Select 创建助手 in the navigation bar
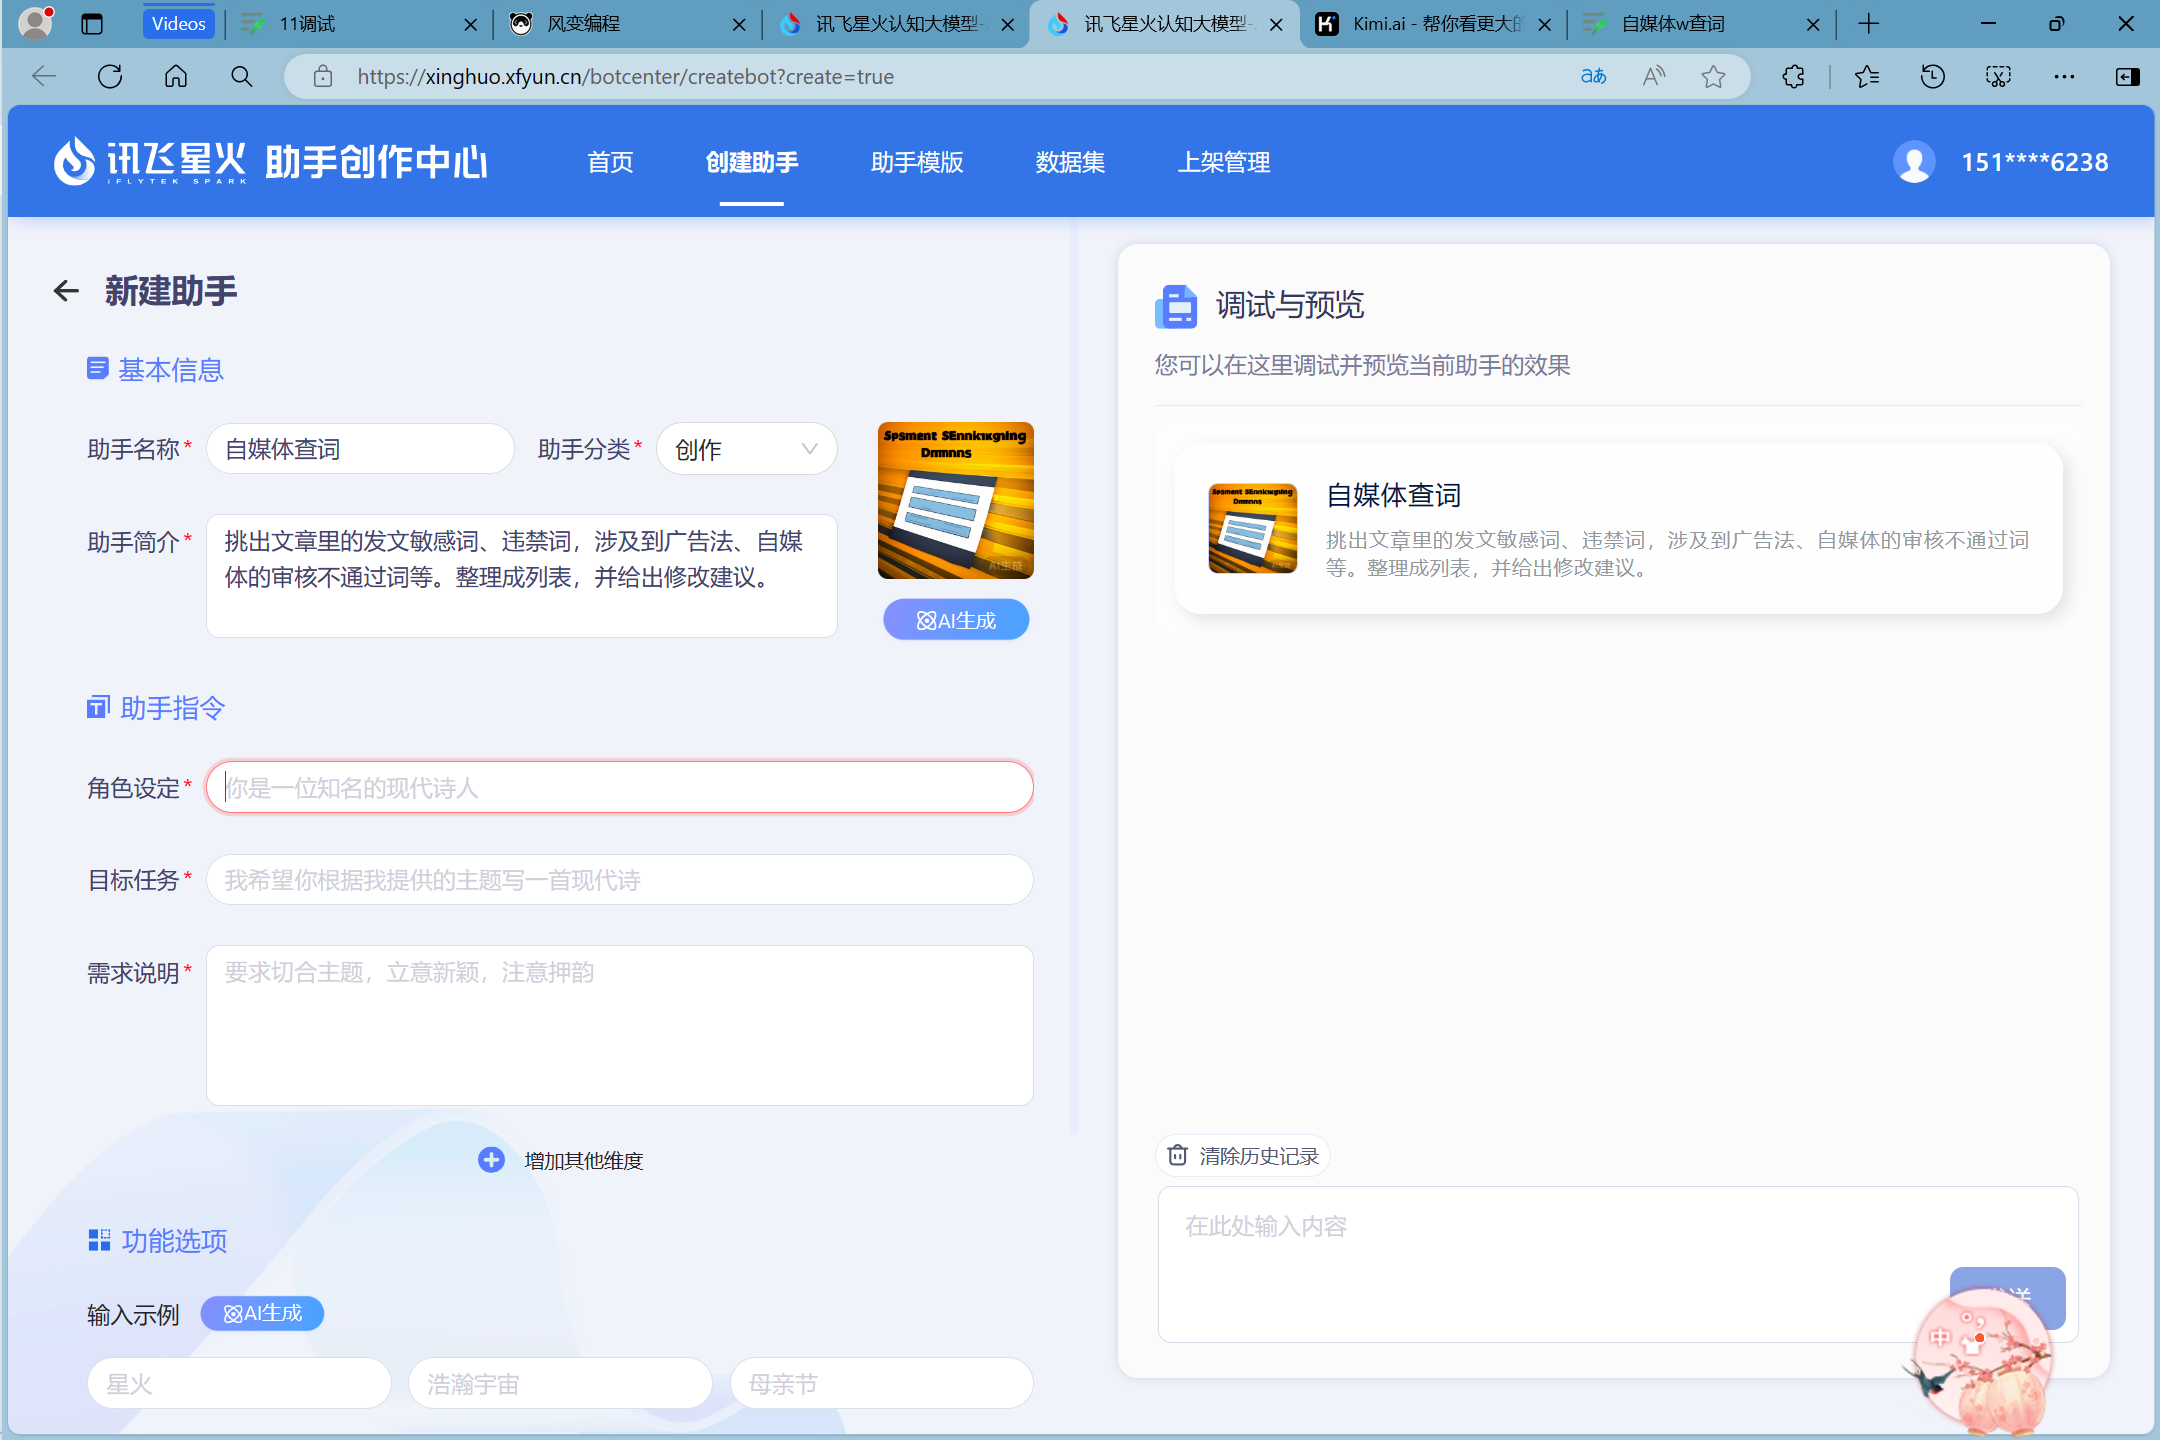 [x=751, y=162]
